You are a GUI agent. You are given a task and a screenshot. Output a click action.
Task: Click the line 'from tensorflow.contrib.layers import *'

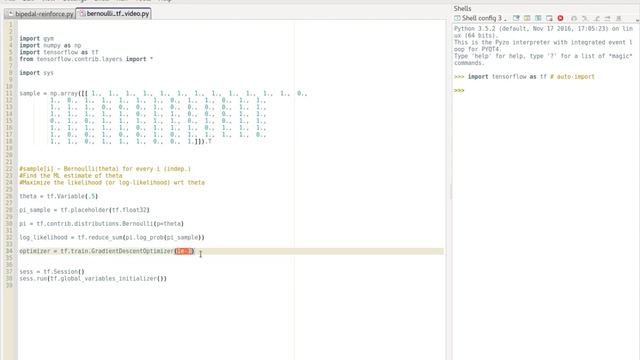[86, 59]
